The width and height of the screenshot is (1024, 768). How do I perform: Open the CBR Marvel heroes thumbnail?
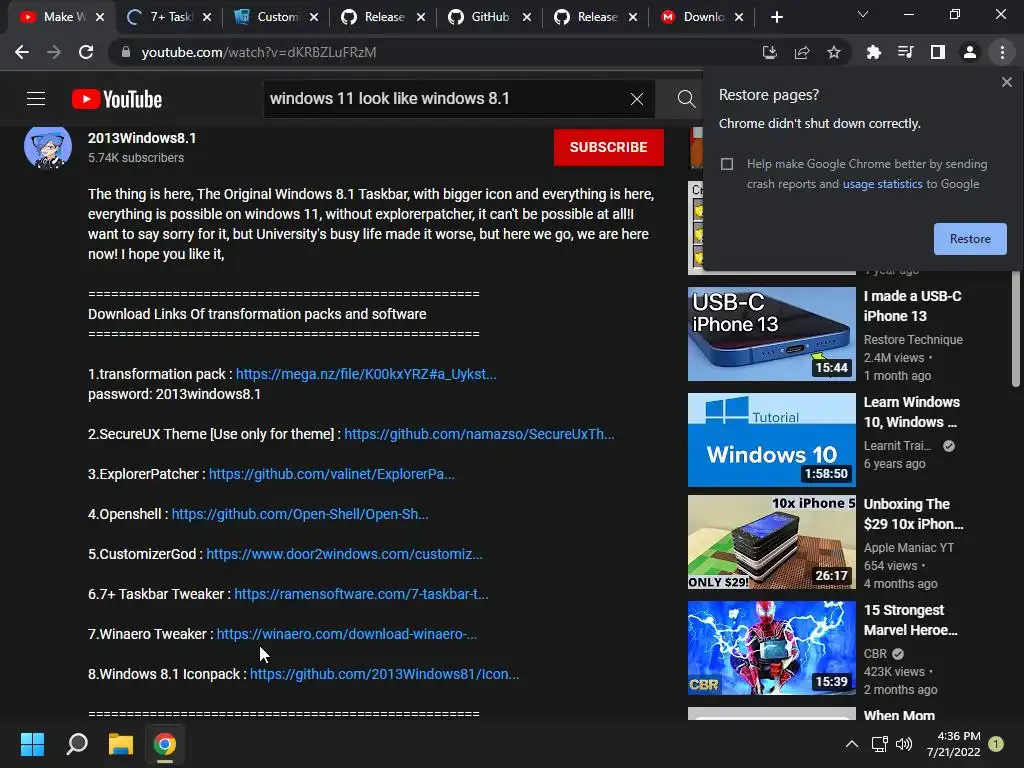tap(771, 648)
